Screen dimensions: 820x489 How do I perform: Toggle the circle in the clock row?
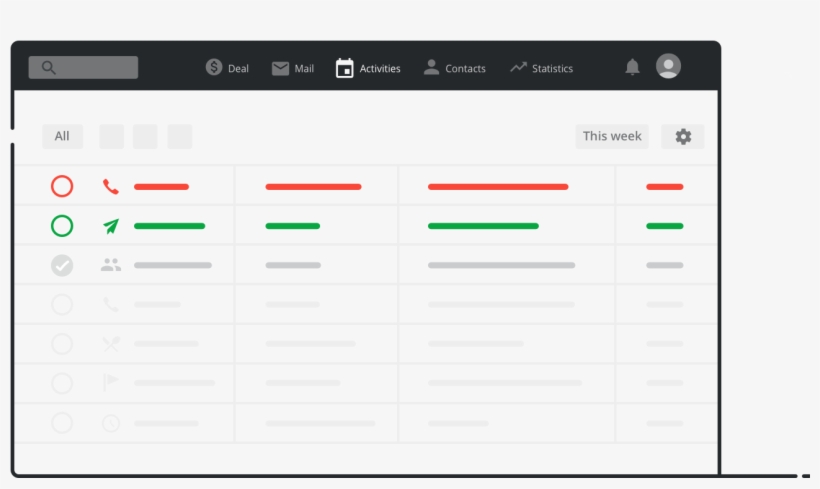62,423
